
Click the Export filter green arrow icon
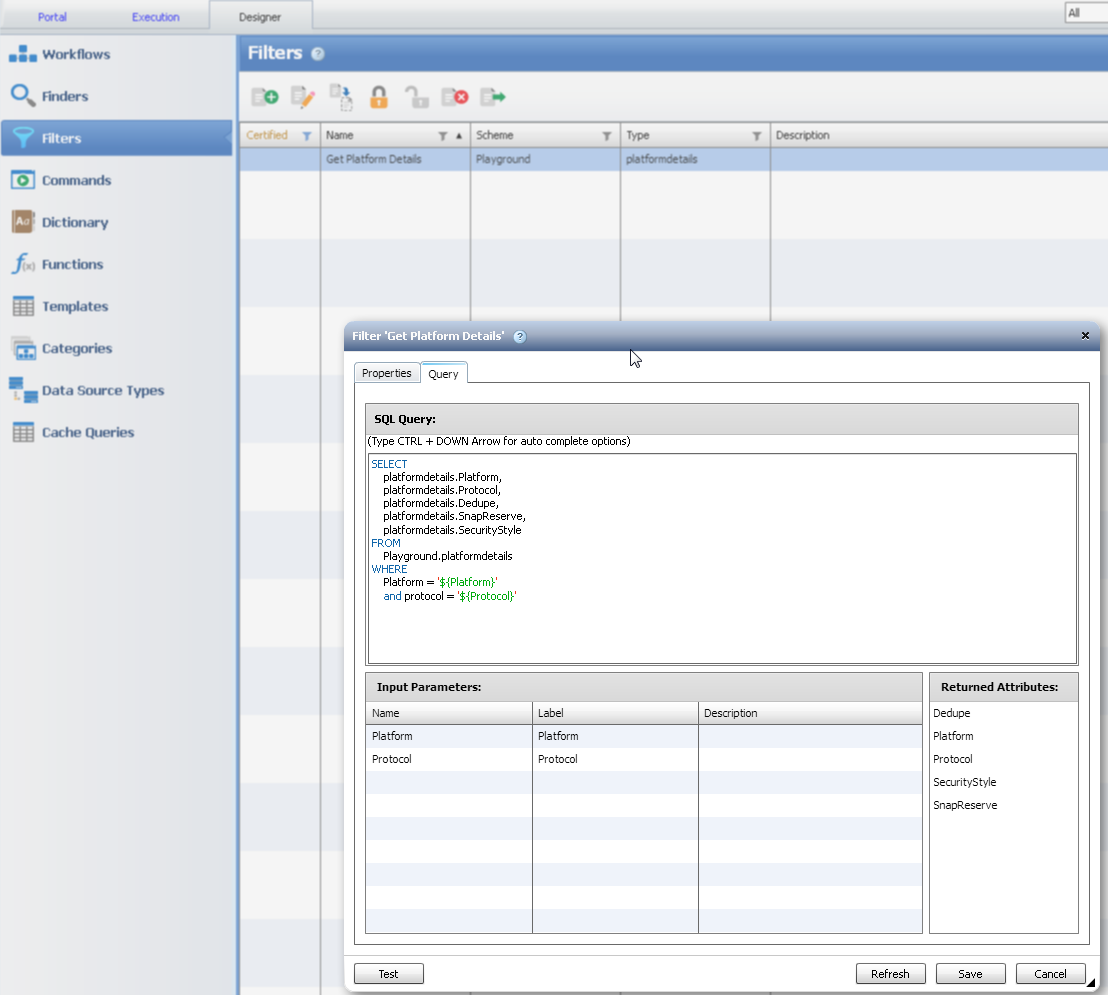[x=493, y=97]
